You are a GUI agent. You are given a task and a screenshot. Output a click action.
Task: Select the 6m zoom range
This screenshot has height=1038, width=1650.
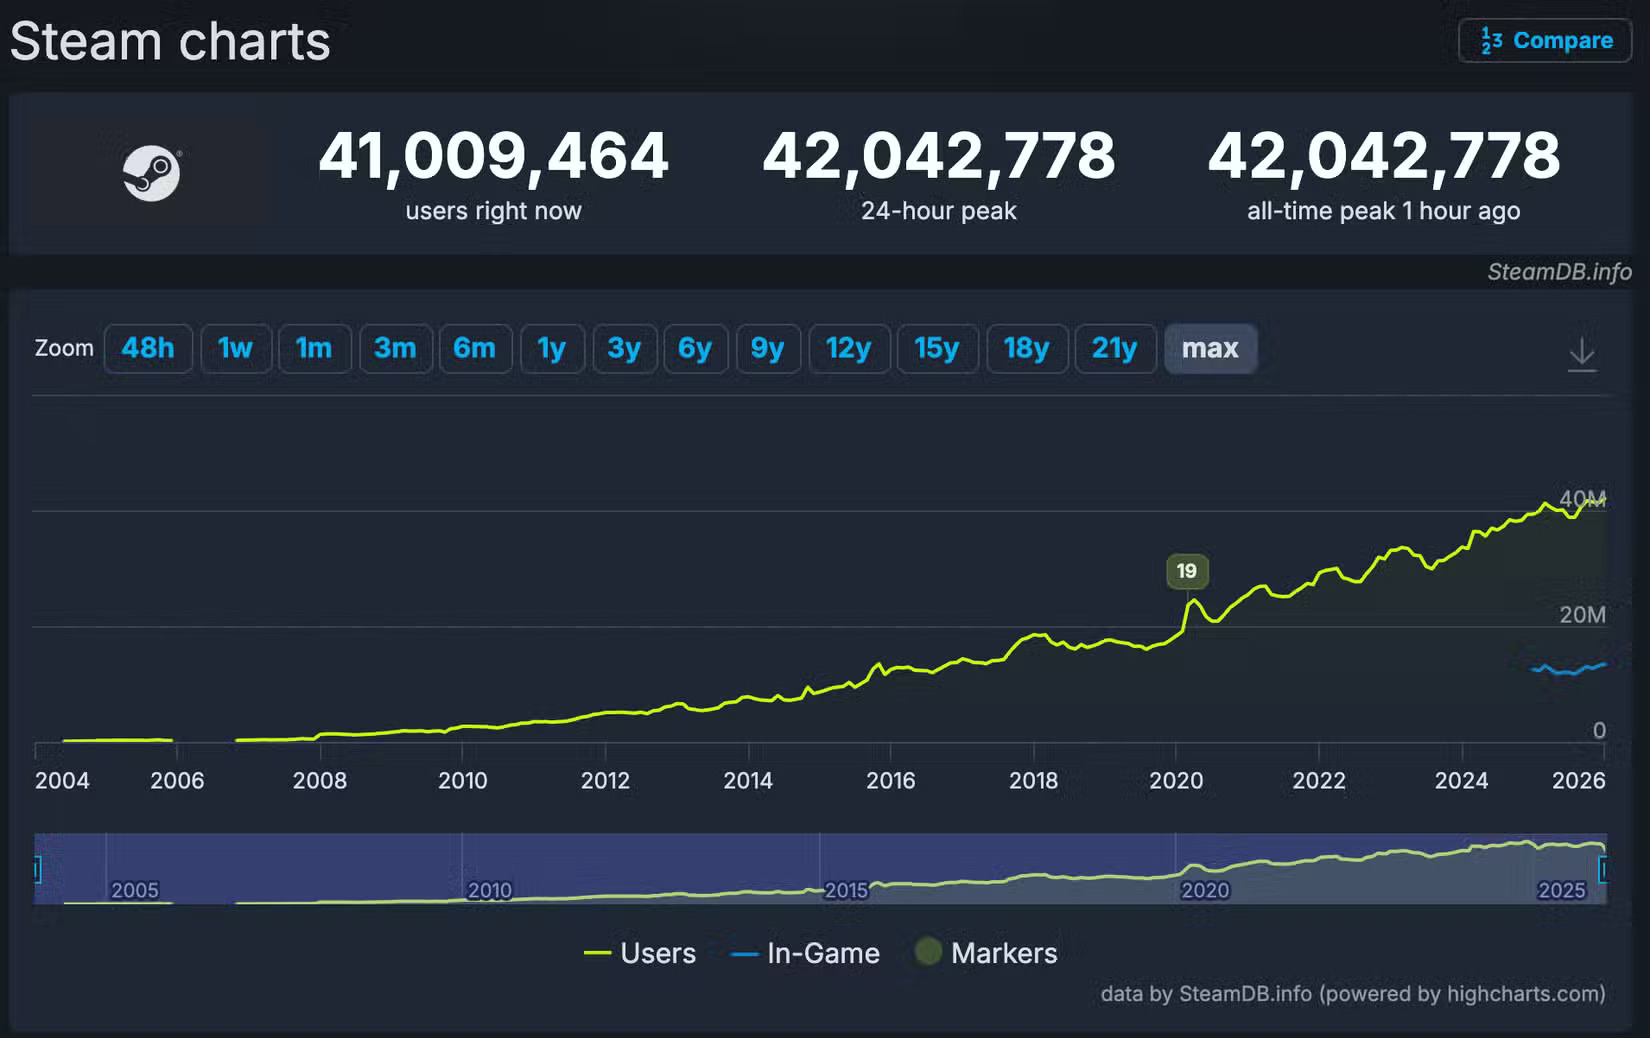[x=476, y=349]
